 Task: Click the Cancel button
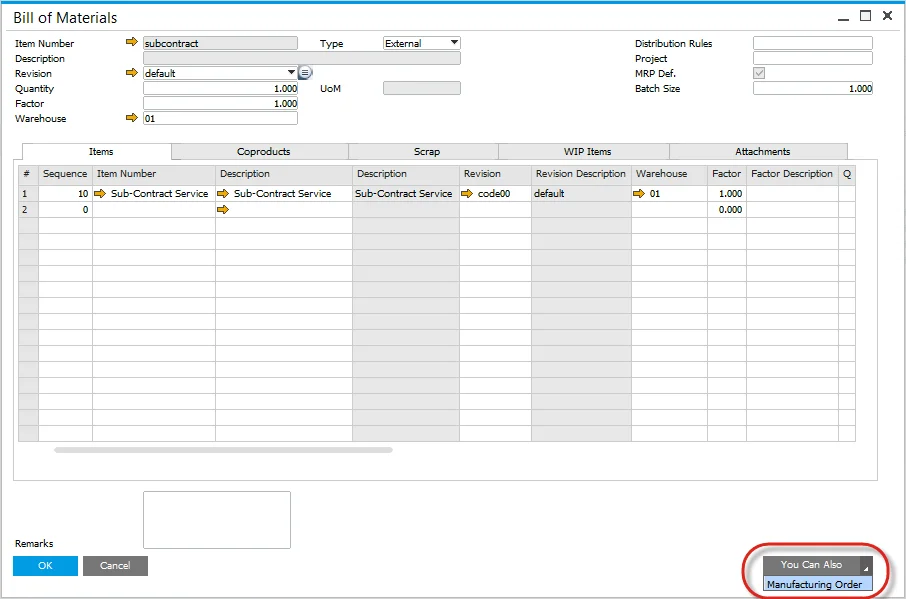pos(115,566)
